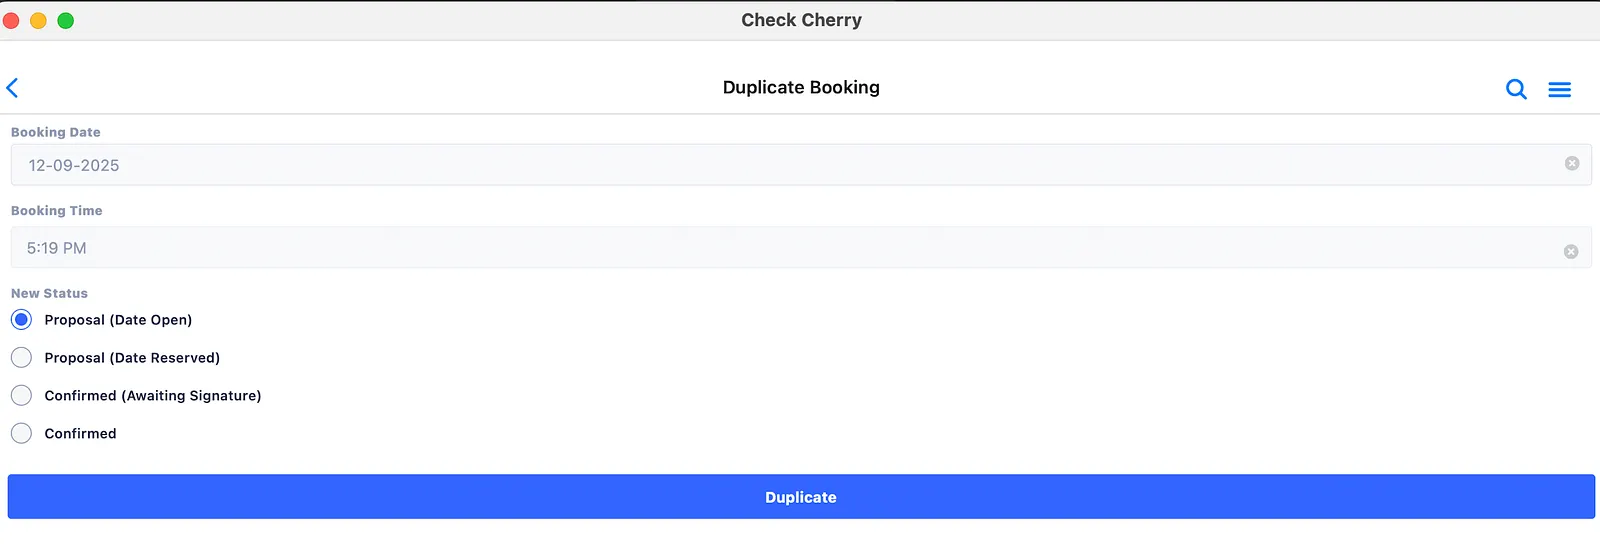The height and width of the screenshot is (546, 1600).
Task: Select Proposal (Date Open) radio button
Action: coord(21,320)
